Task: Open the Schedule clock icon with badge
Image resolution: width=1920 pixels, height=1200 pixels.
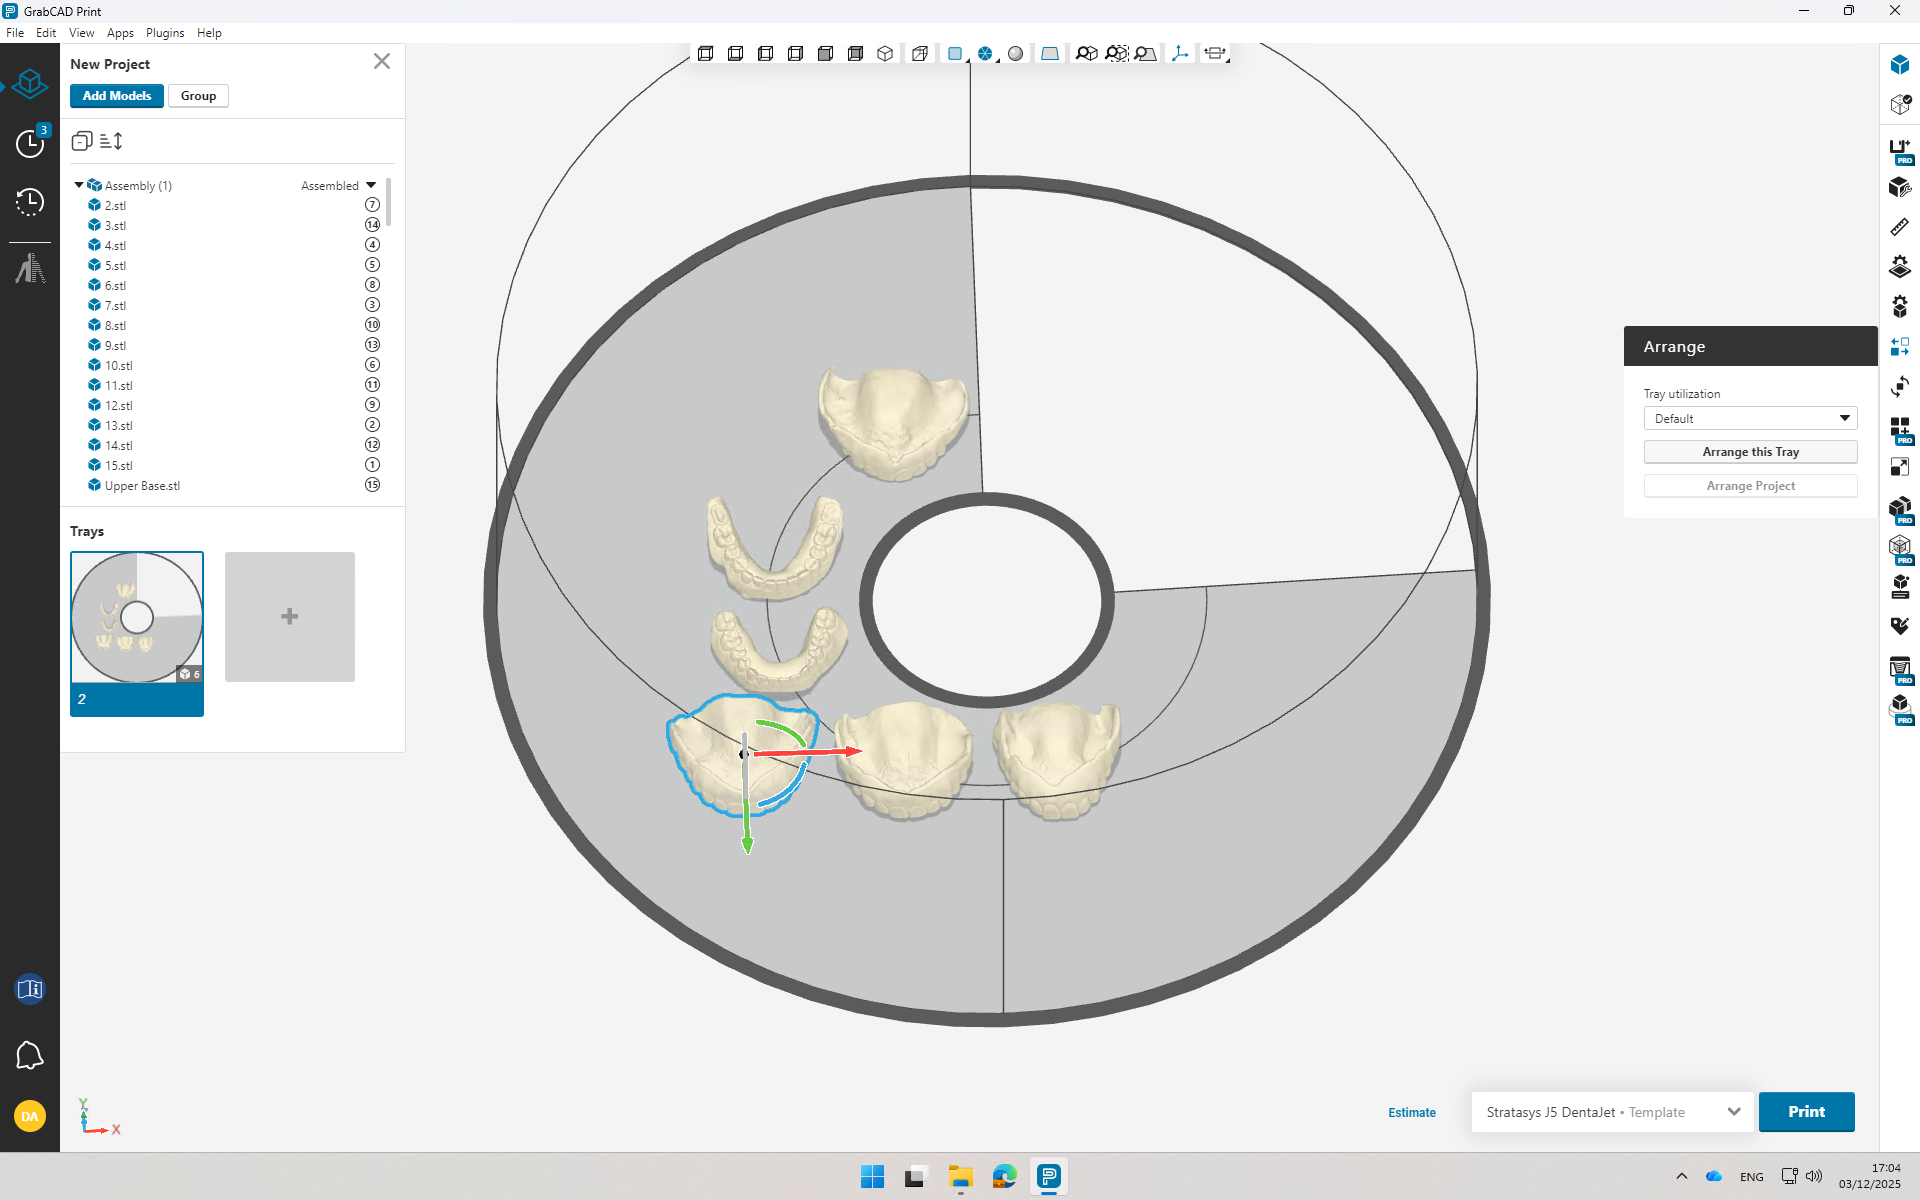Action: 30,143
